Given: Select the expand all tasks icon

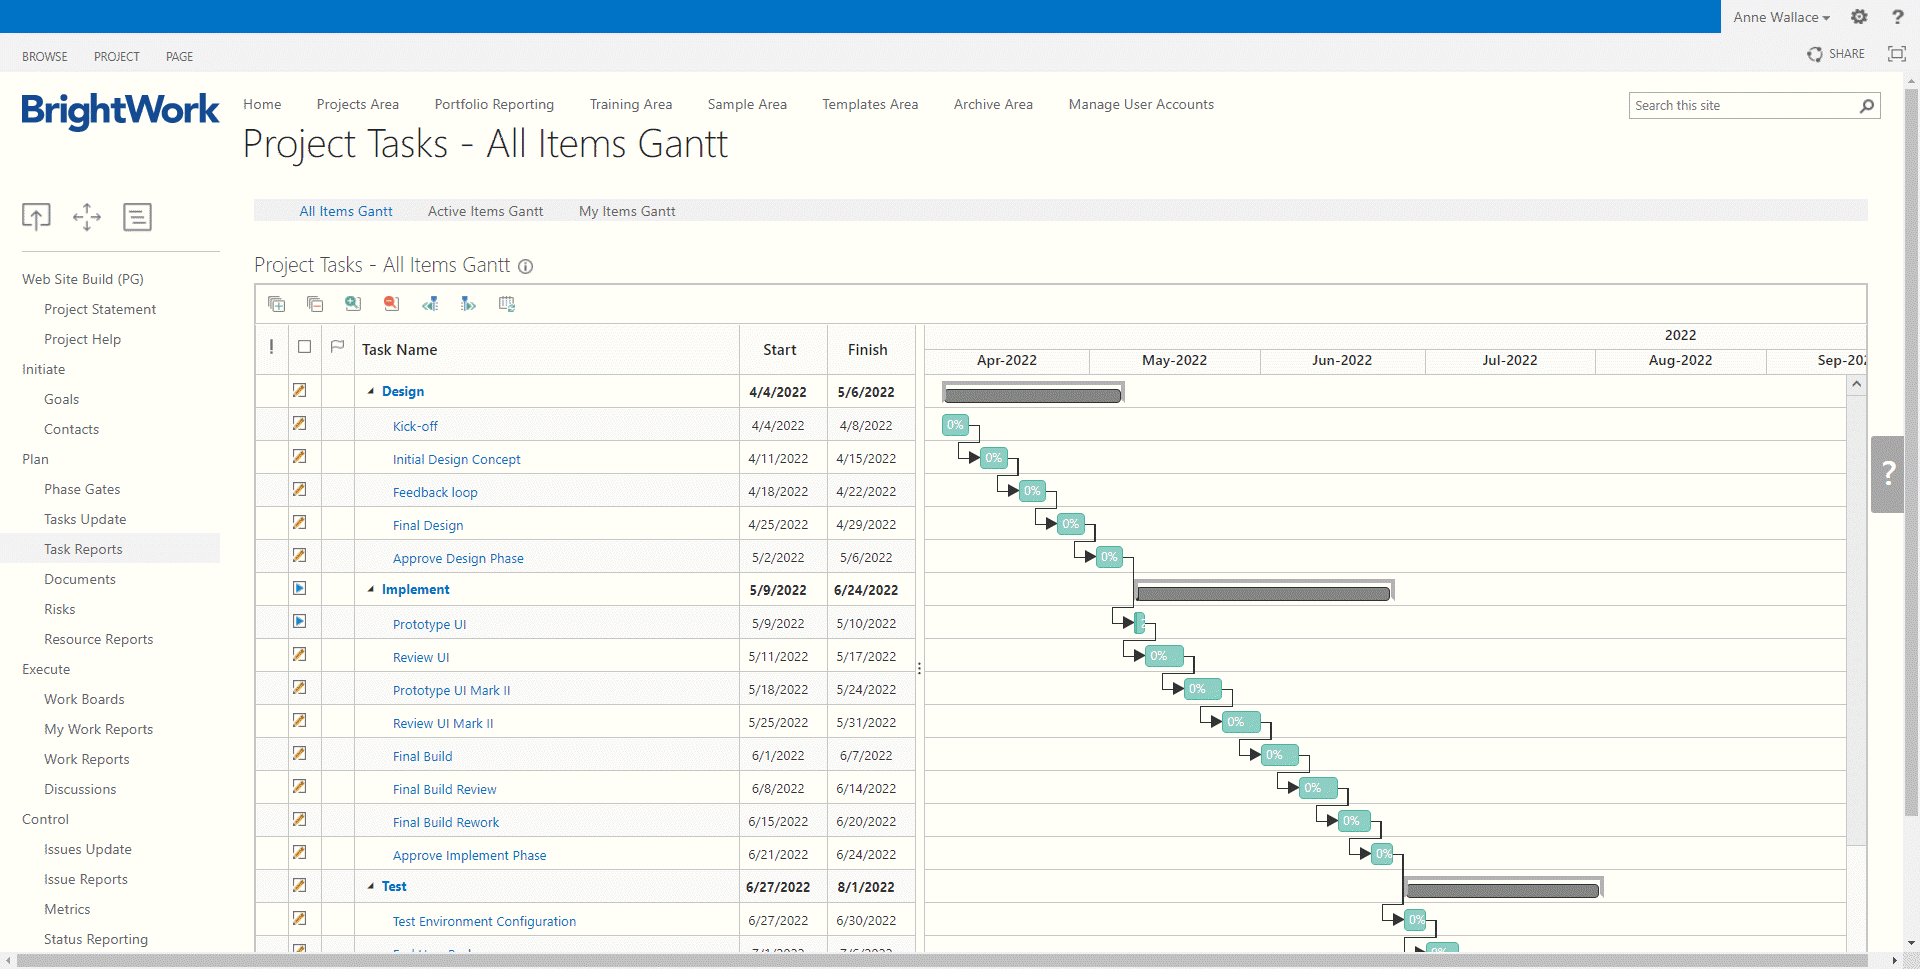Looking at the screenshot, I should (276, 303).
